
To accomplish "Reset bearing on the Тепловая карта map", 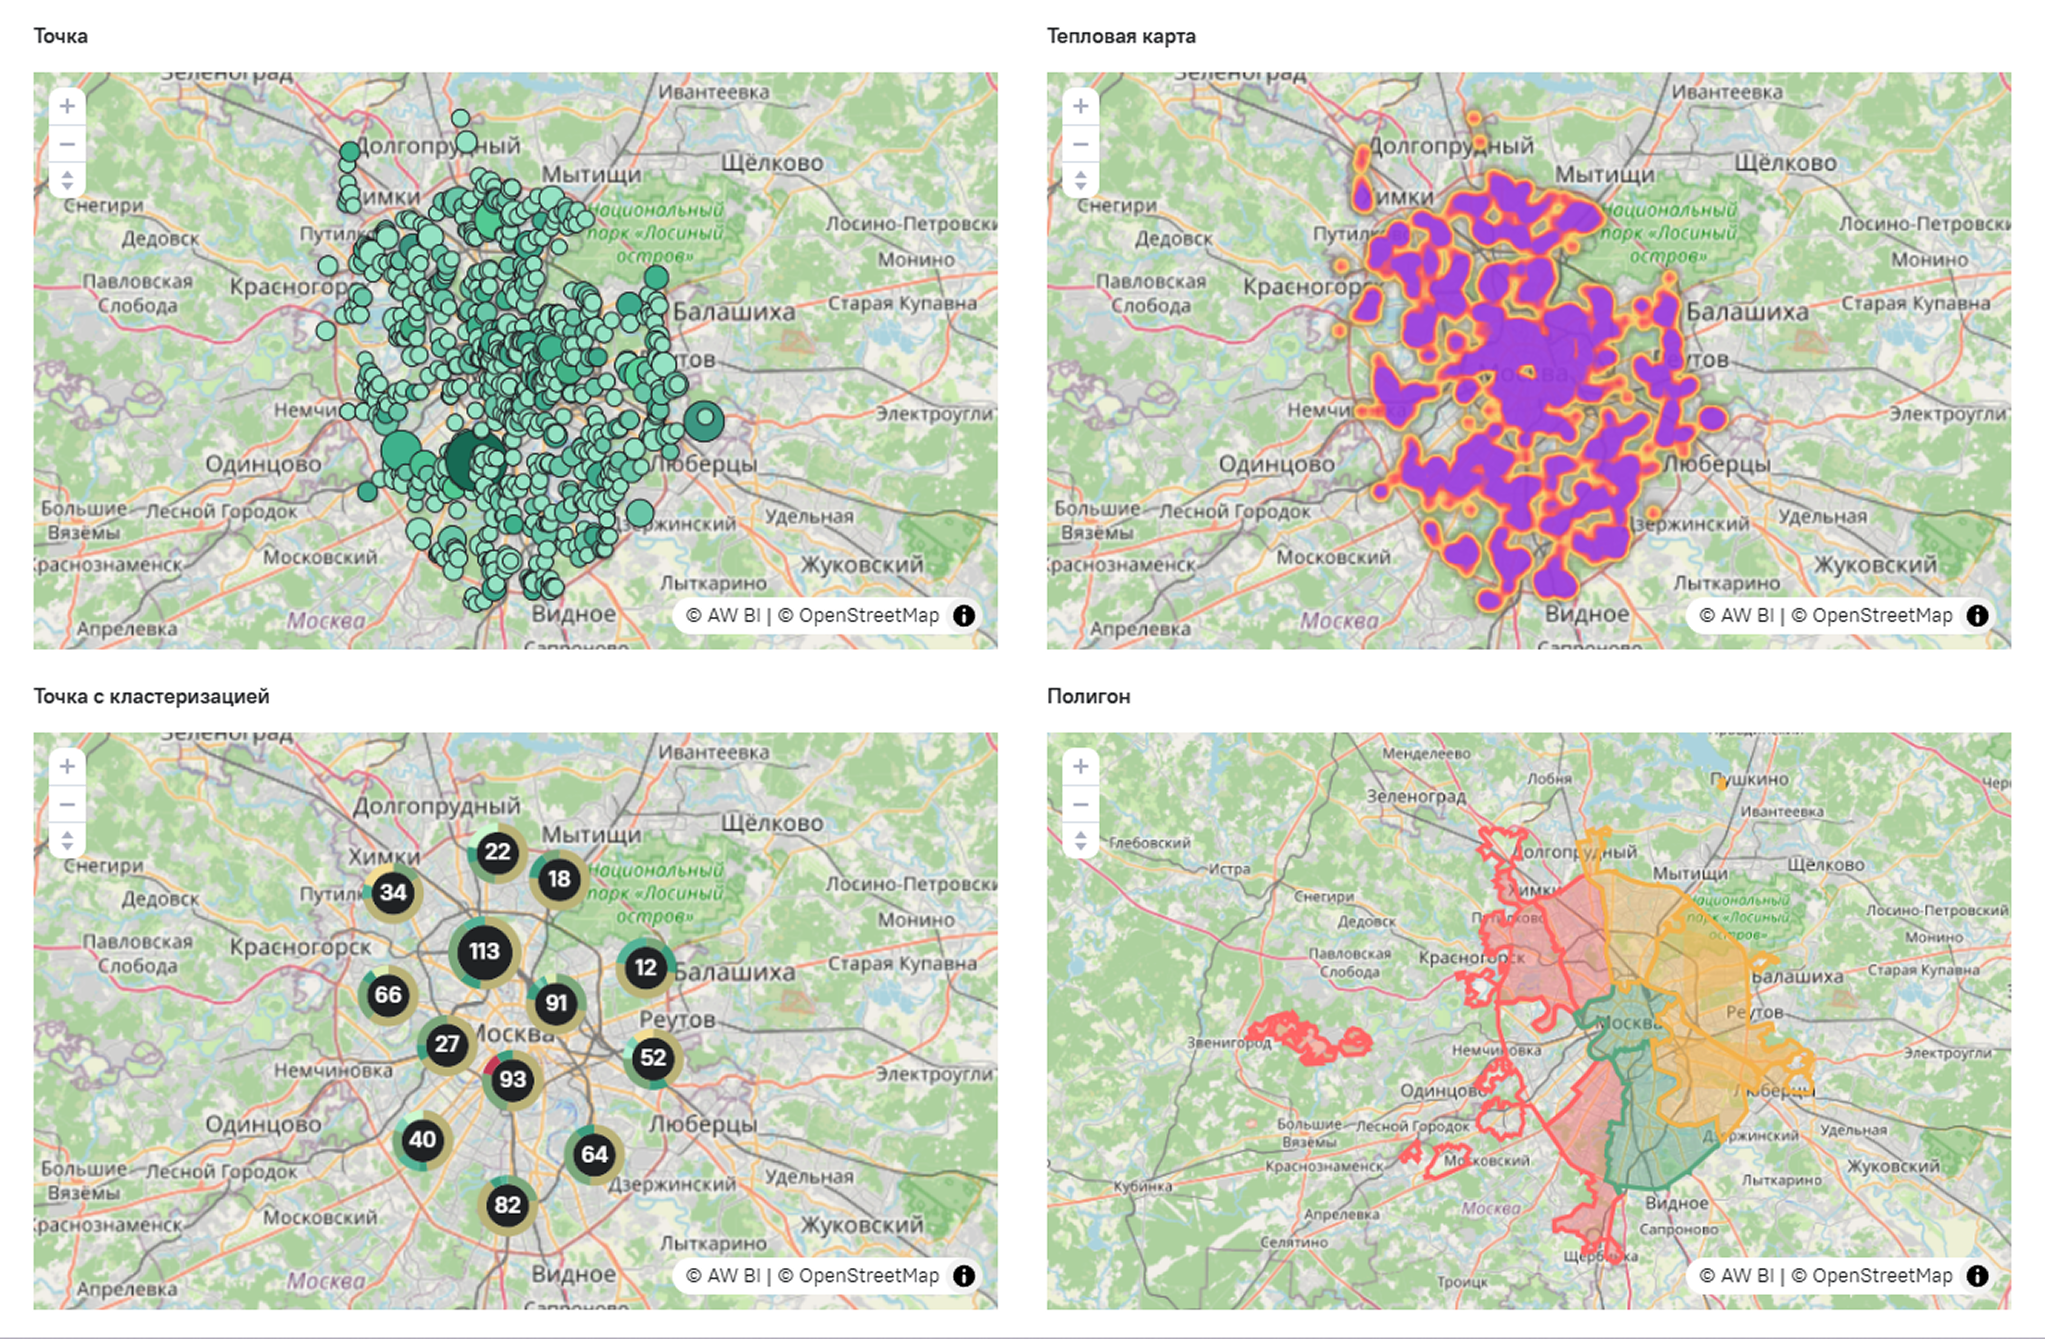I will pyautogui.click(x=1081, y=181).
